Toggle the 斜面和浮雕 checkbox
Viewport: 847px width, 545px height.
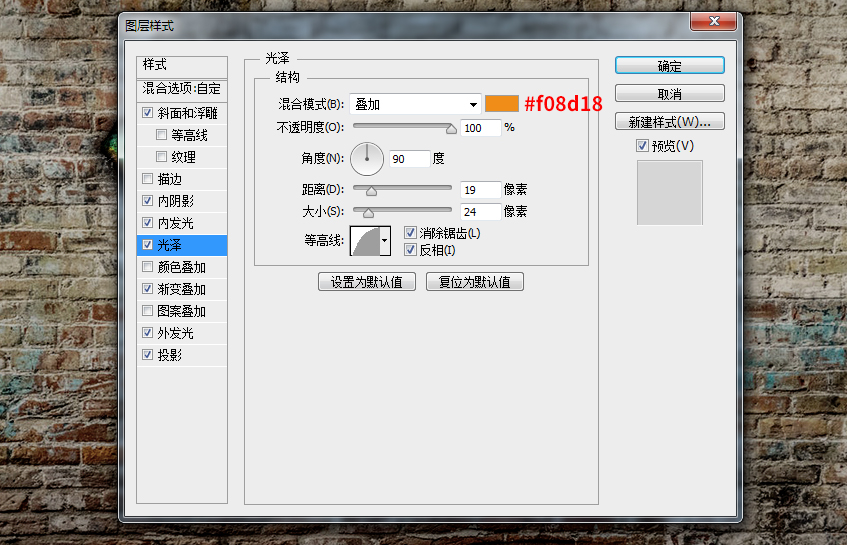147,113
